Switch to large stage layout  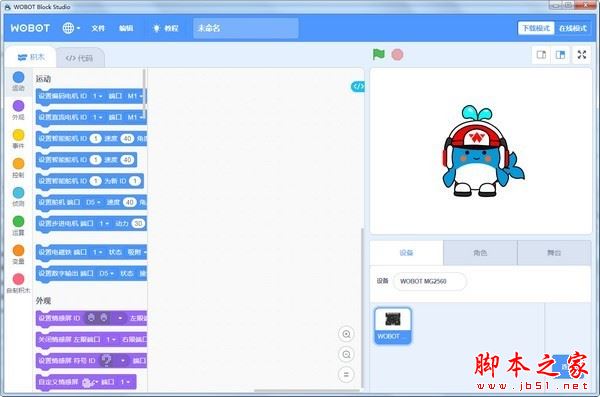560,55
